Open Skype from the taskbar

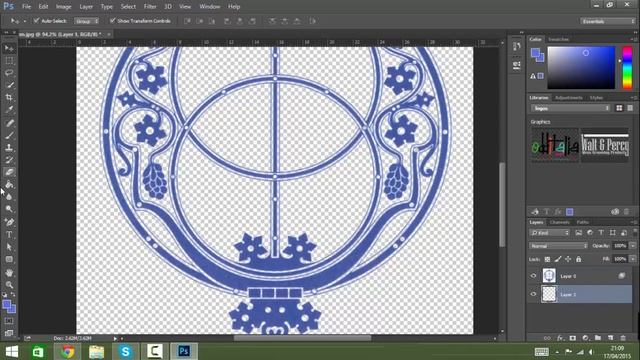pos(125,351)
